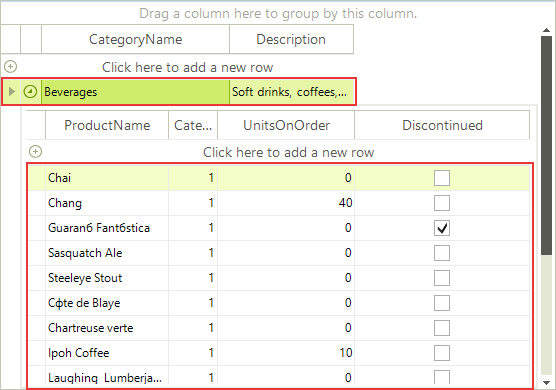This screenshot has height=390, width=556.
Task: Uncheck Discontinued for Guaraná Fantástica
Action: (x=442, y=228)
